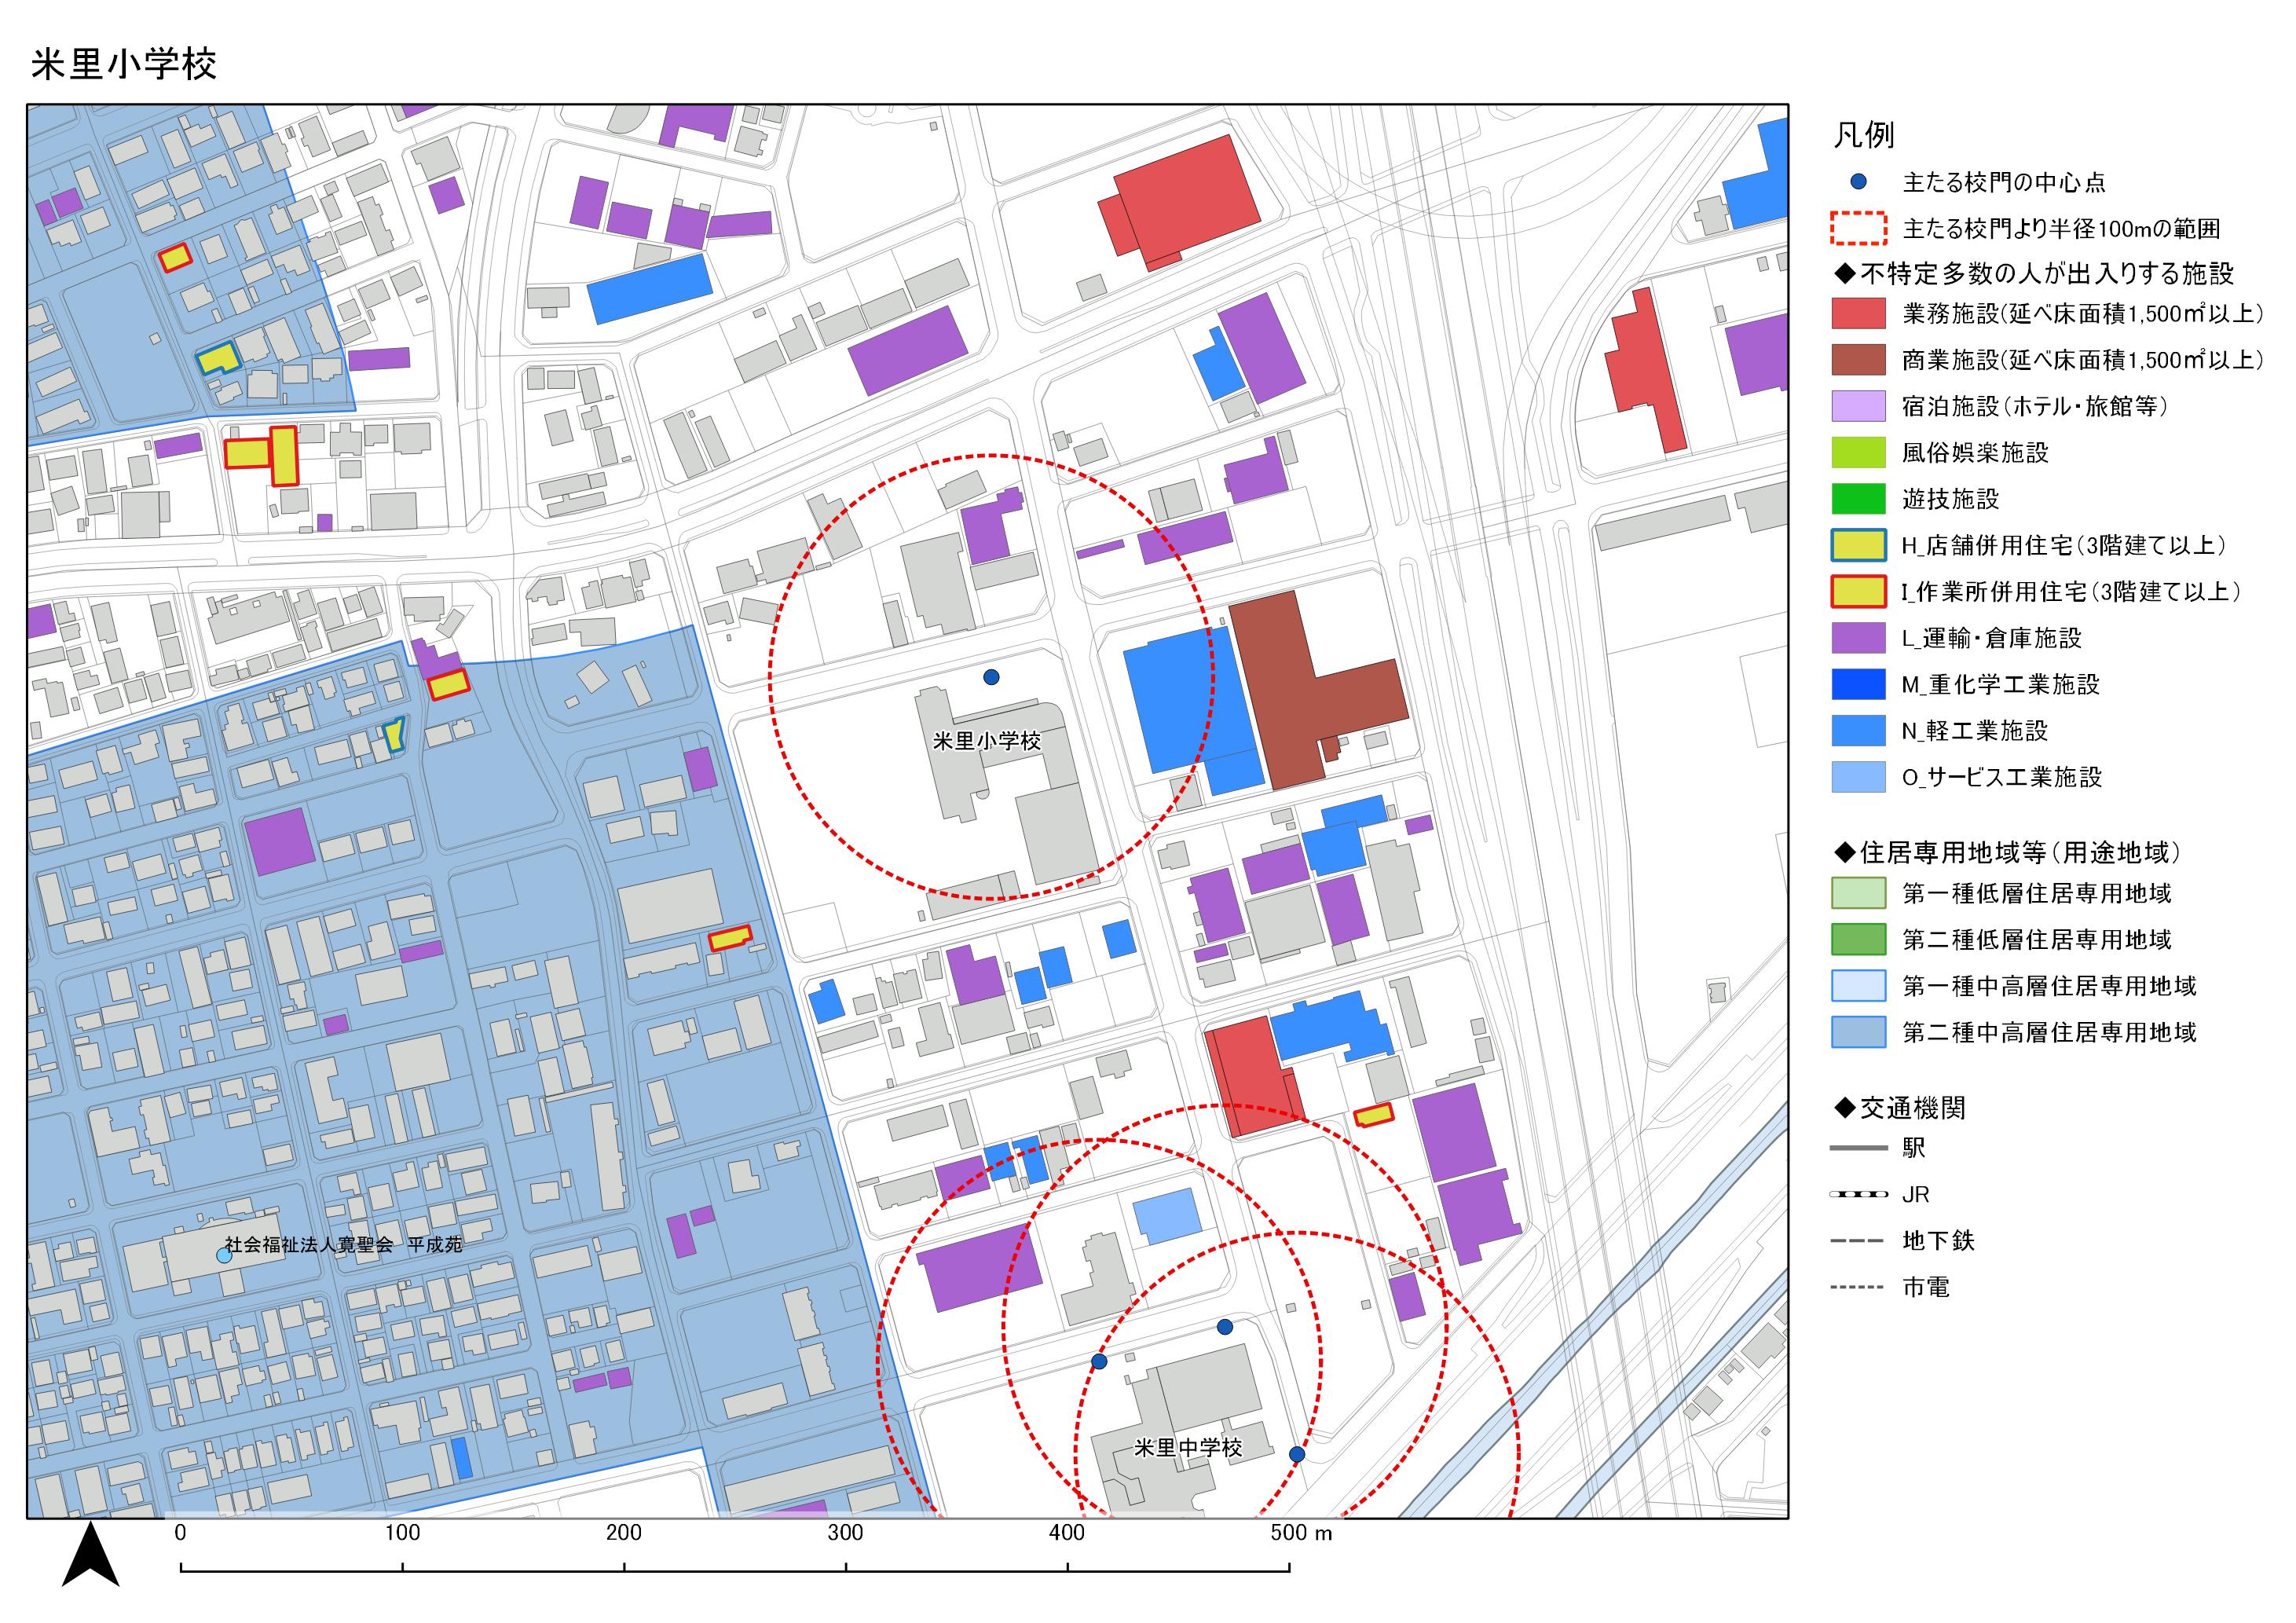Click the 第二種中高層住居専用地域 swatch
Image resolution: width=2296 pixels, height=1623 pixels.
1858,1032
